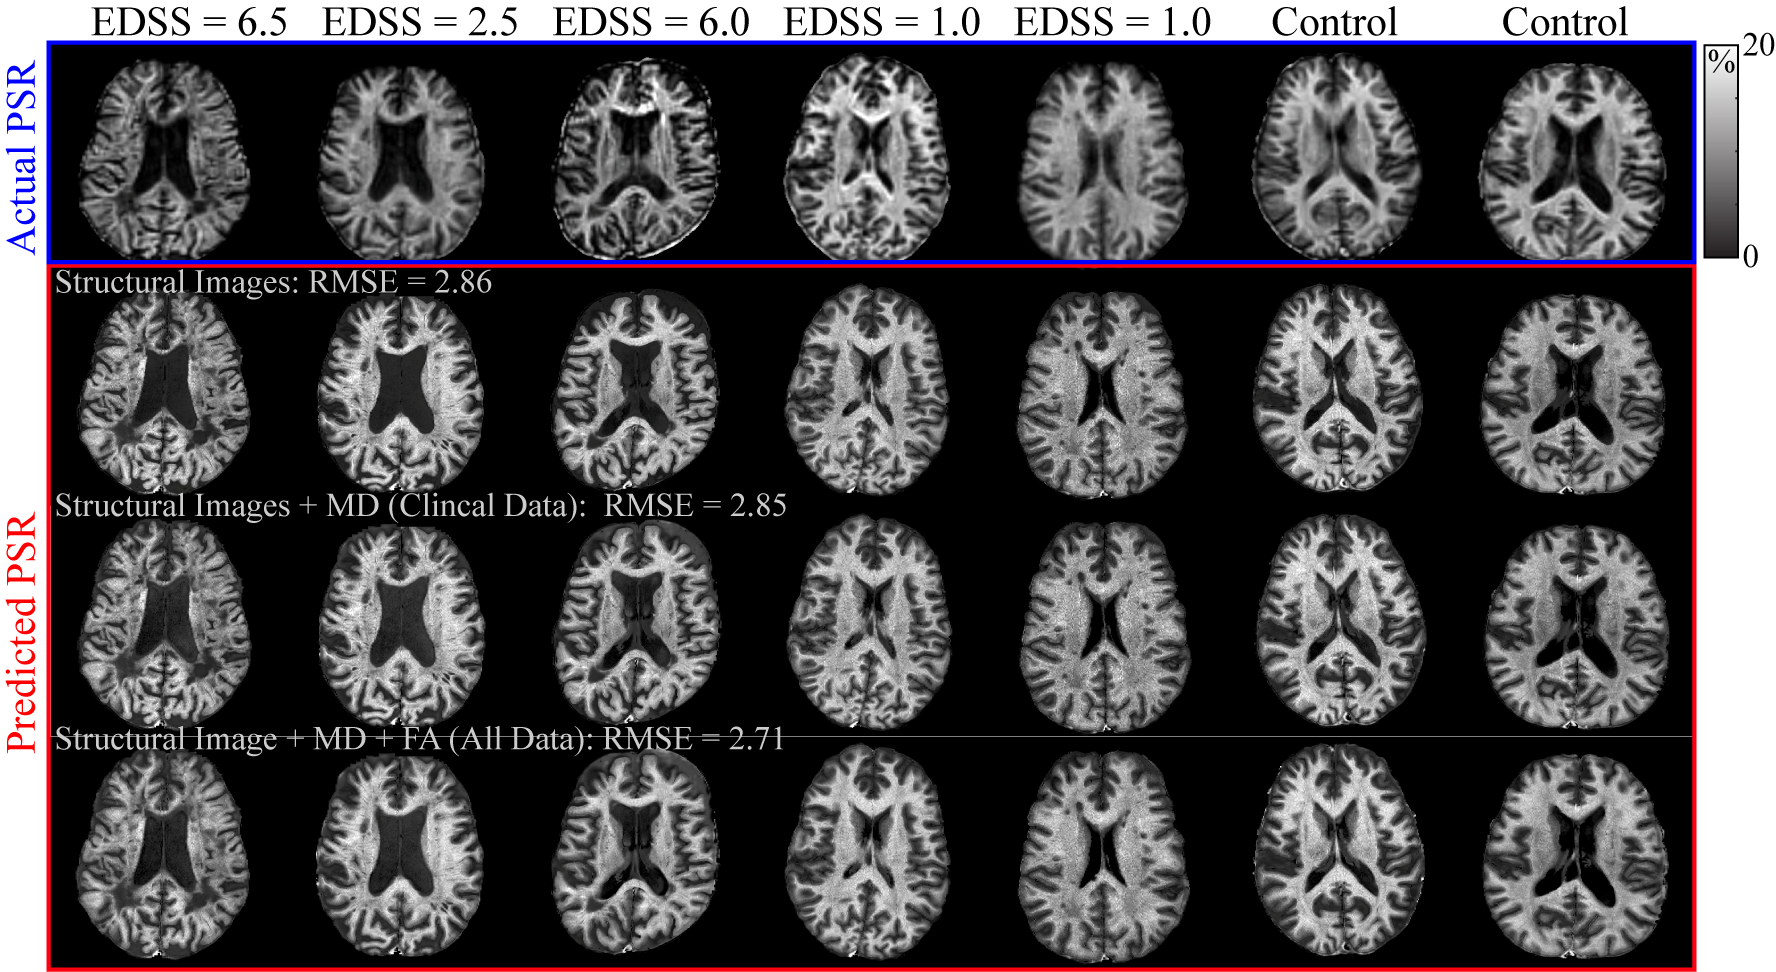Click the first brain slice in Actual PSR row
The image size is (1776, 972).
[165, 160]
